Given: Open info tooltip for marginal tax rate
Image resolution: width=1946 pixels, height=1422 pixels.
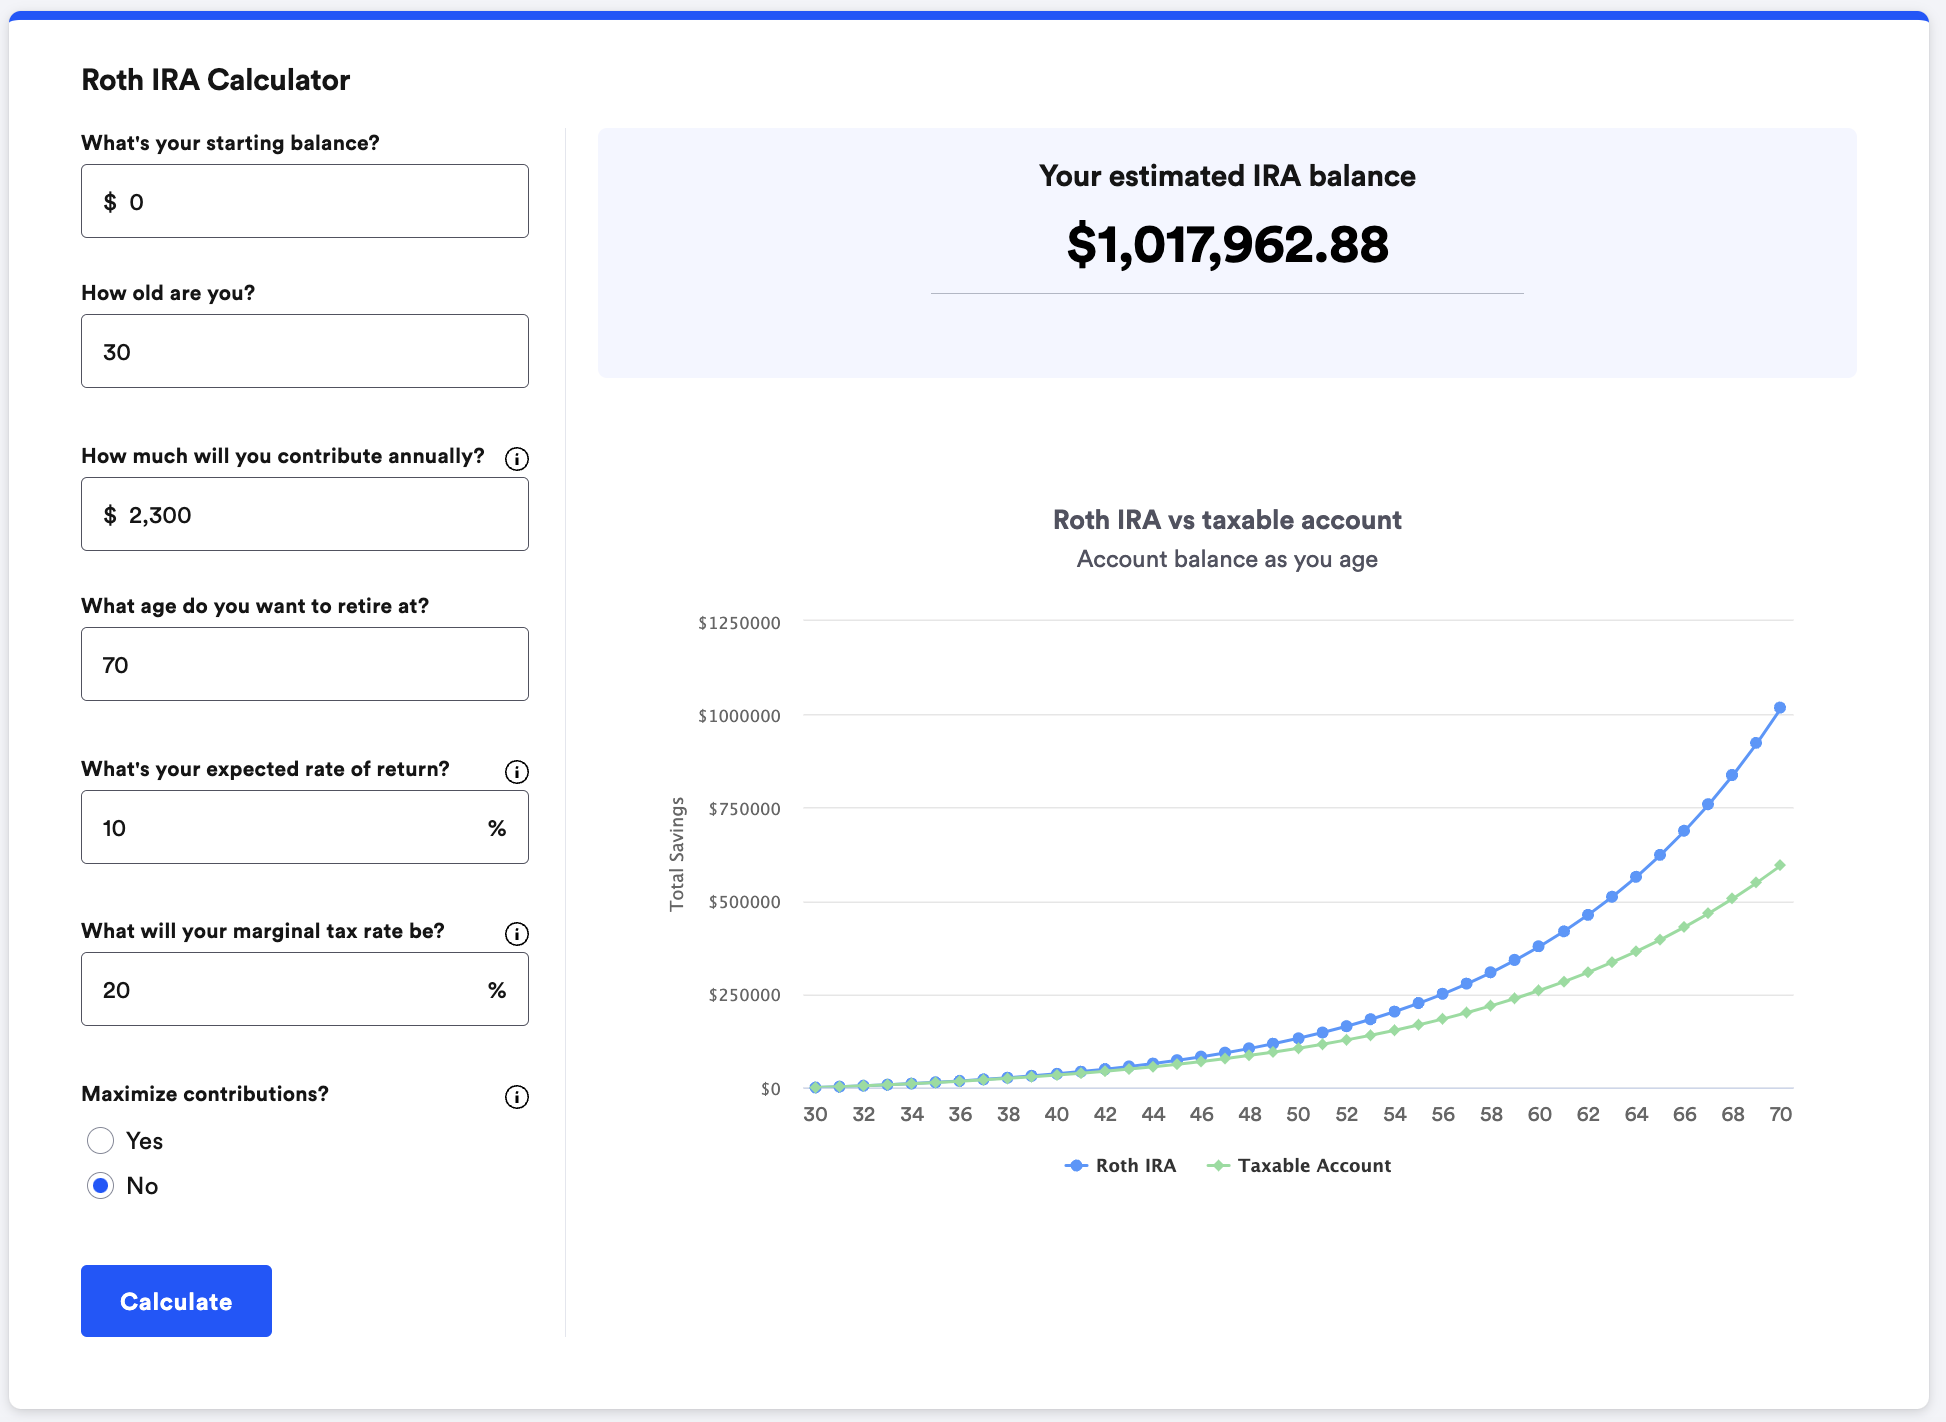Looking at the screenshot, I should (516, 934).
